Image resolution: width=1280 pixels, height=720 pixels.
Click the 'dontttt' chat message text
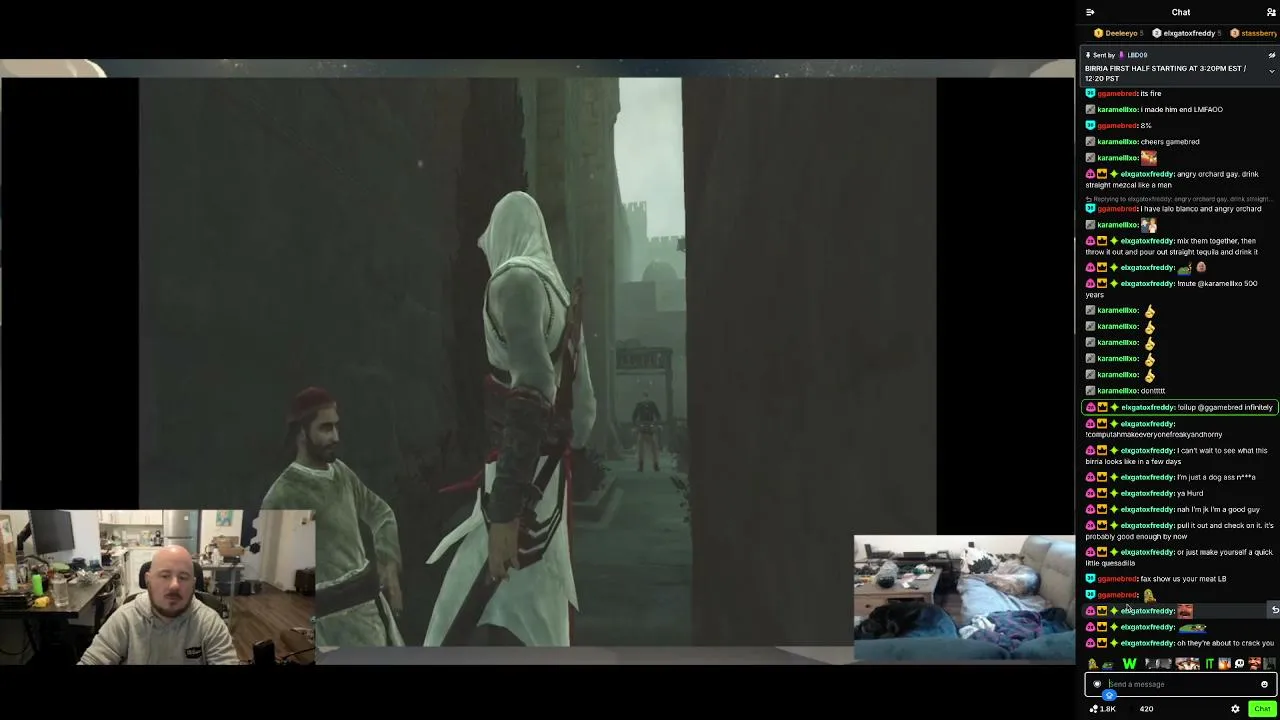[1153, 391]
